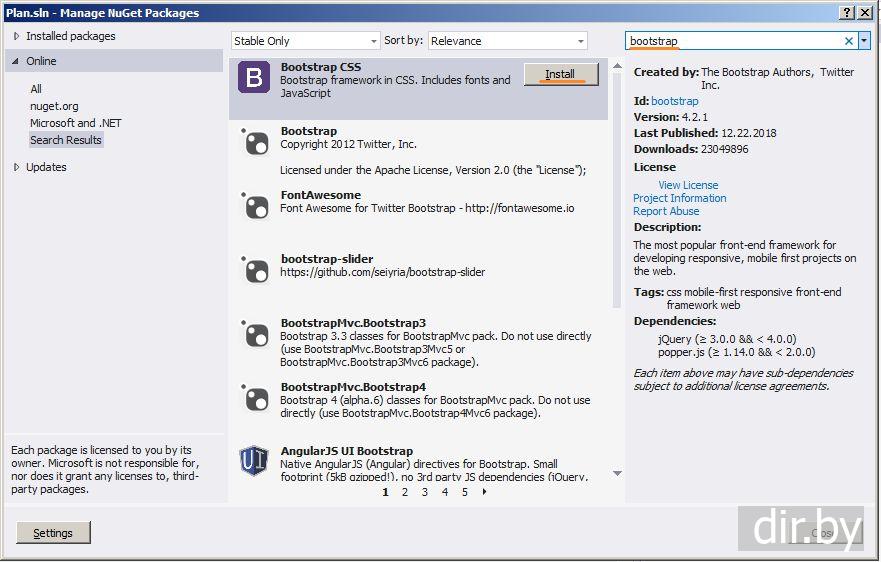Click the BootstrapMvc.Bootstrap4 package icon

pos(256,398)
